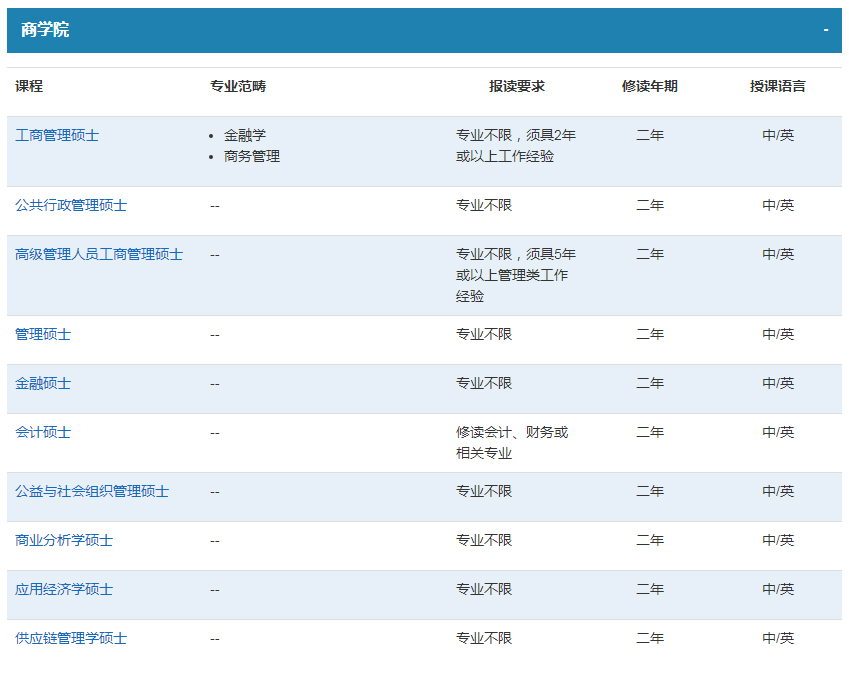Open the 高级管理人员工商管理硕士 link
Viewport: 849px width, 676px height.
[99, 254]
